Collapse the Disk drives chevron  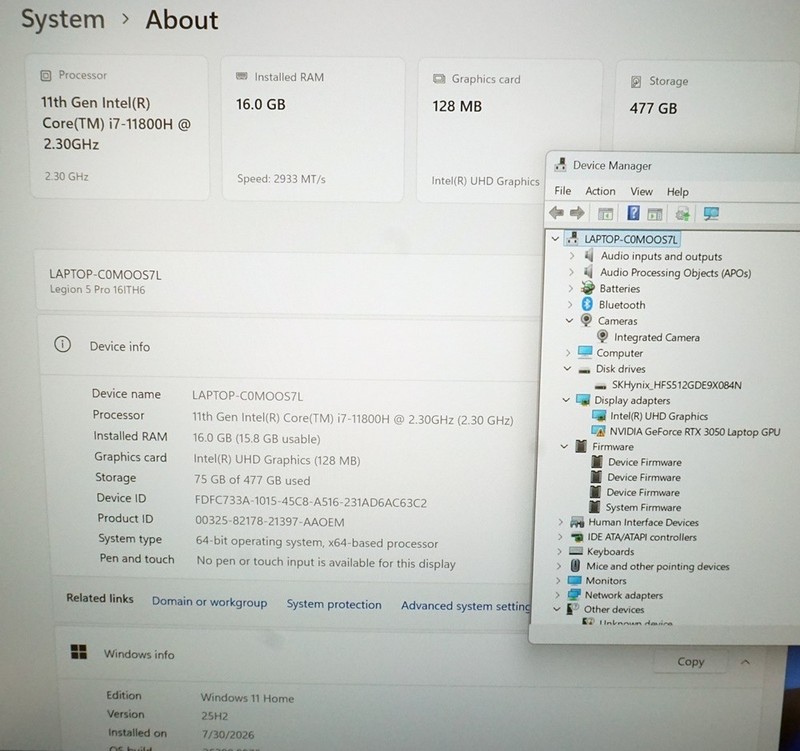pos(567,368)
